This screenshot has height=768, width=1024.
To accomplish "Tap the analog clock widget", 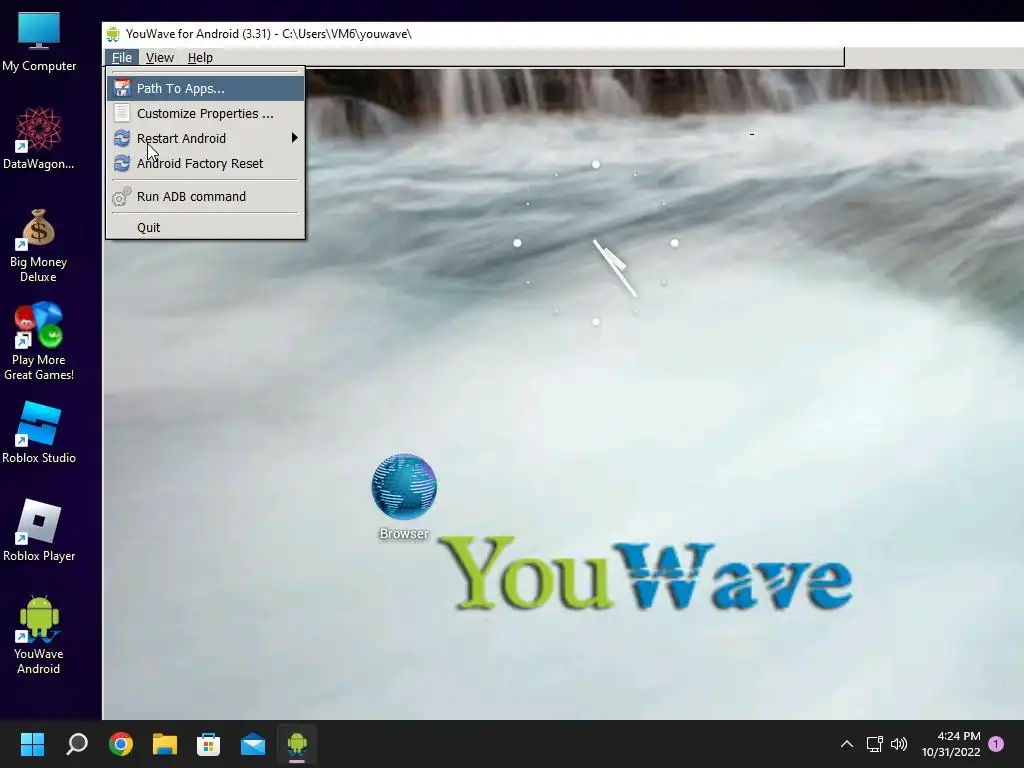I will (596, 243).
